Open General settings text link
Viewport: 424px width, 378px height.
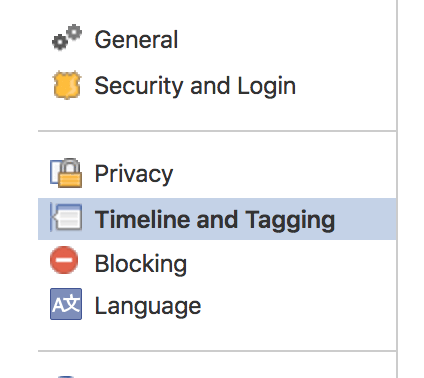click(136, 40)
